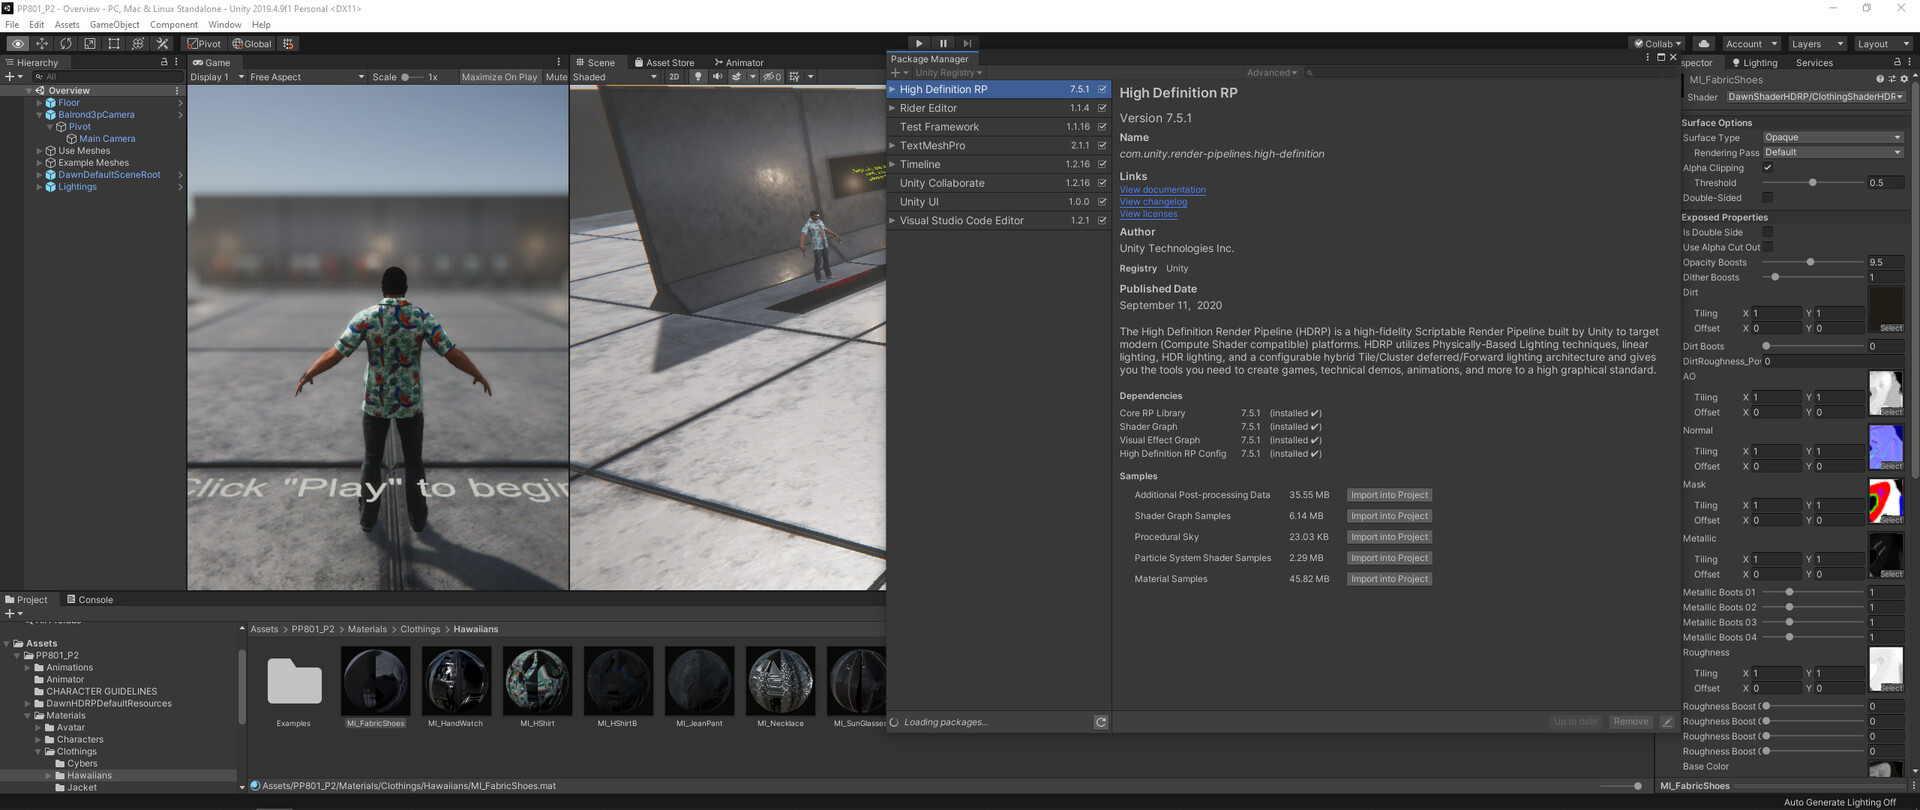The height and width of the screenshot is (810, 1920).
Task: Select the Move tool in toolbar
Action: click(x=42, y=44)
